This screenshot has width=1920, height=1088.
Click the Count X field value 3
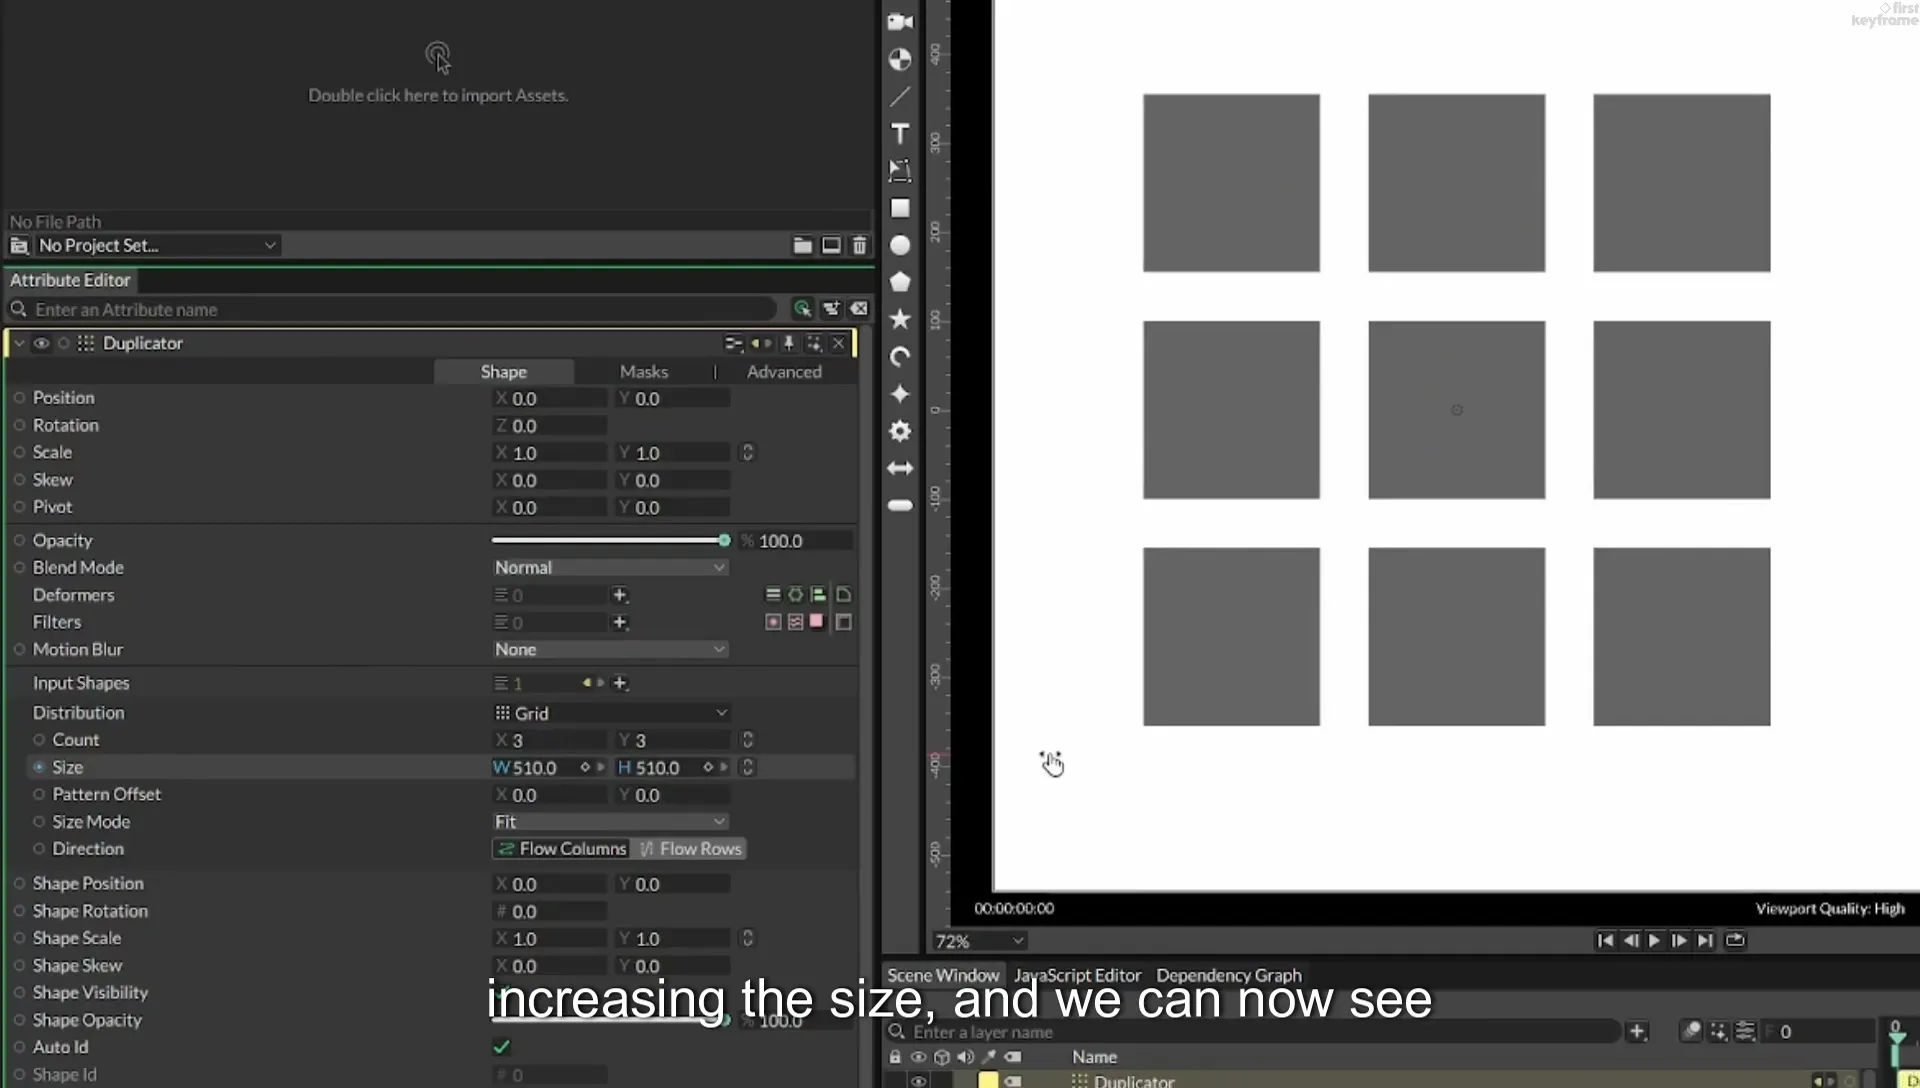(x=550, y=740)
